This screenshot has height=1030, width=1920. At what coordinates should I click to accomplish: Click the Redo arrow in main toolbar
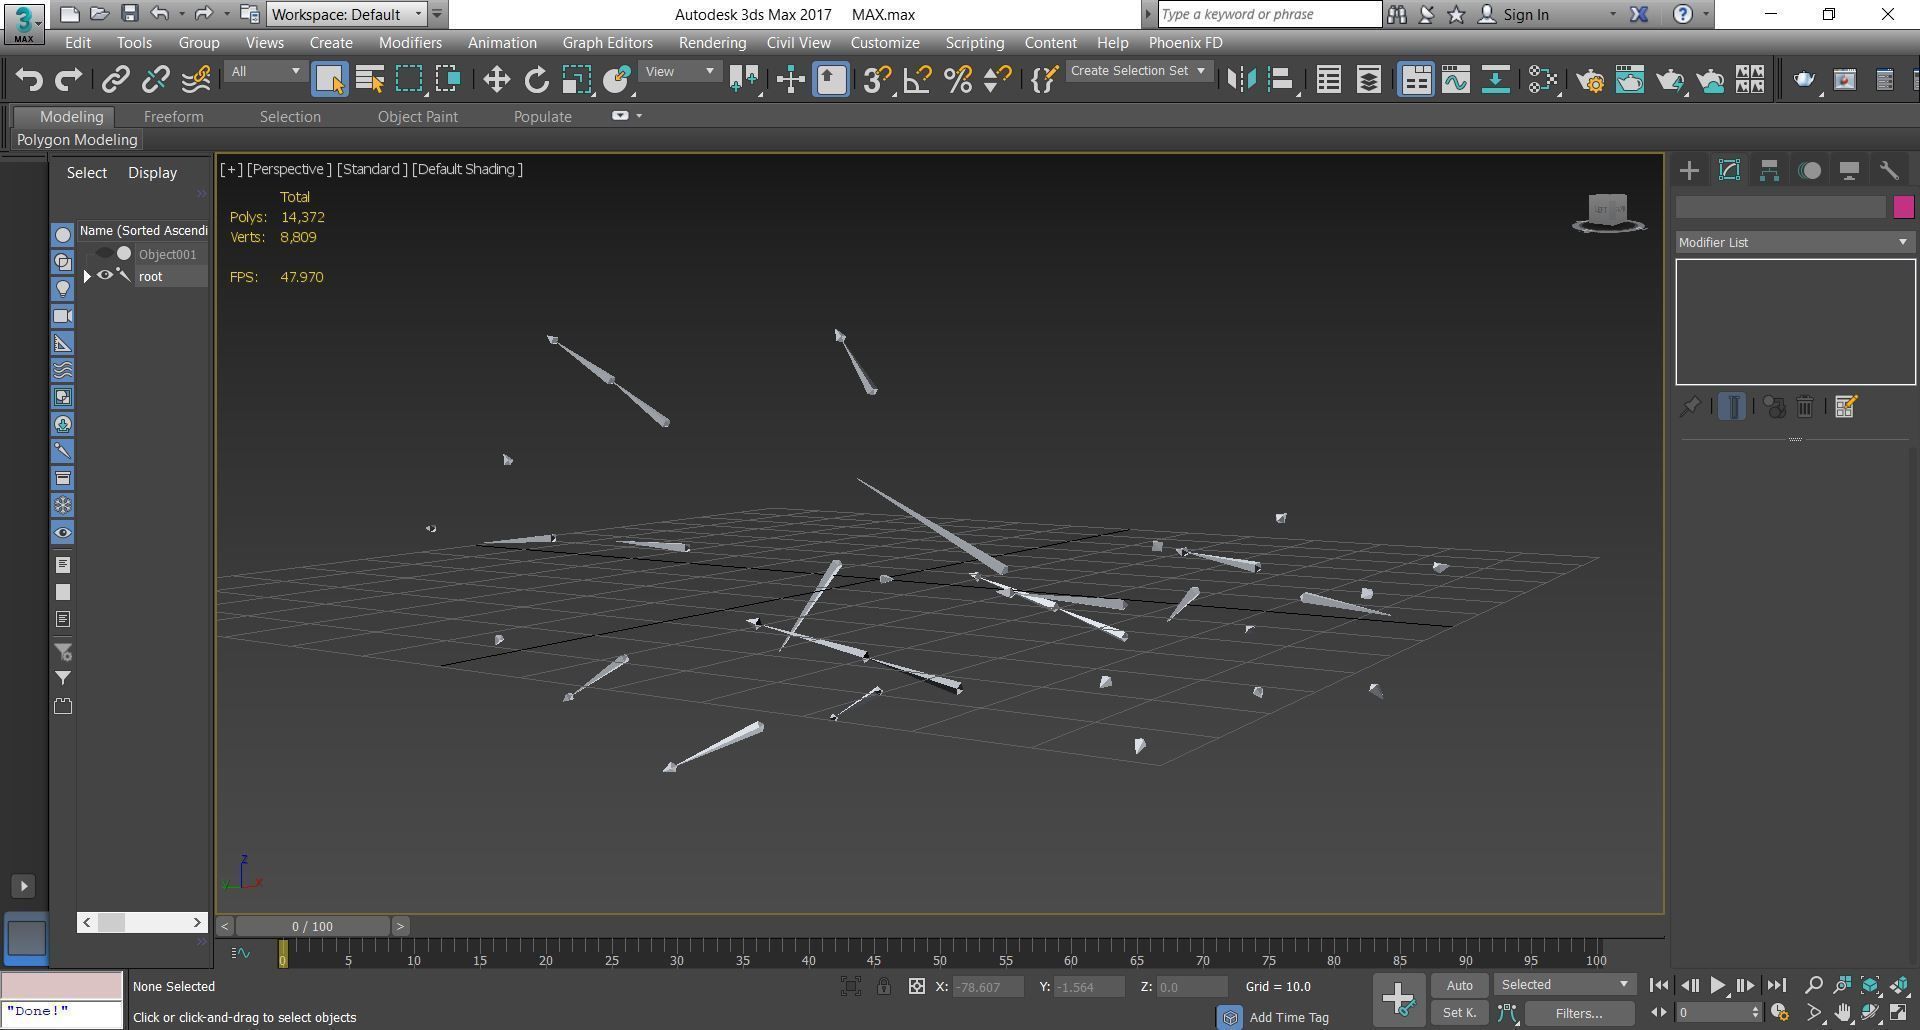click(x=68, y=79)
